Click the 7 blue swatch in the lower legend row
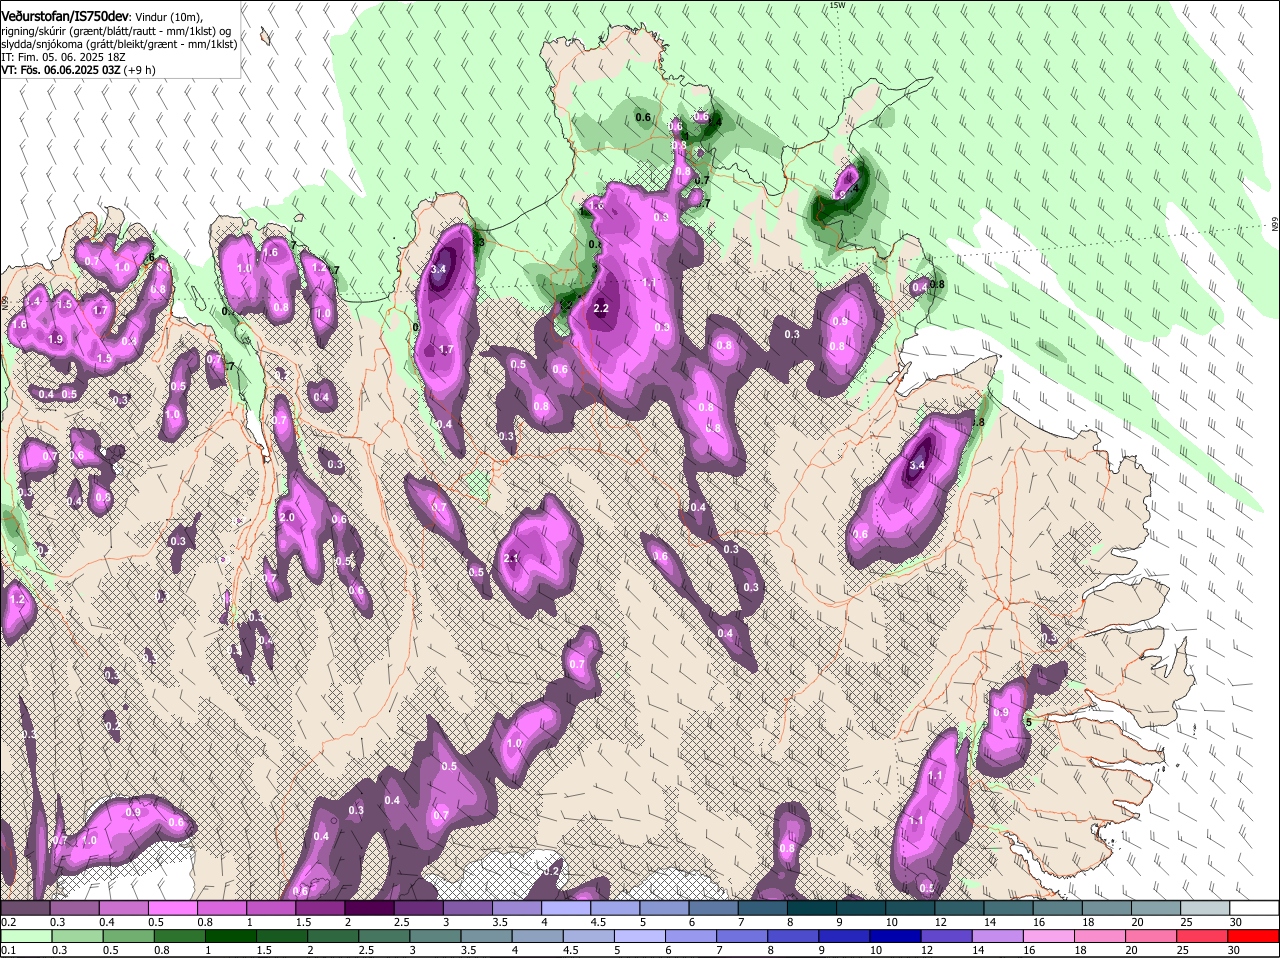This screenshot has height=958, width=1280. point(743,937)
